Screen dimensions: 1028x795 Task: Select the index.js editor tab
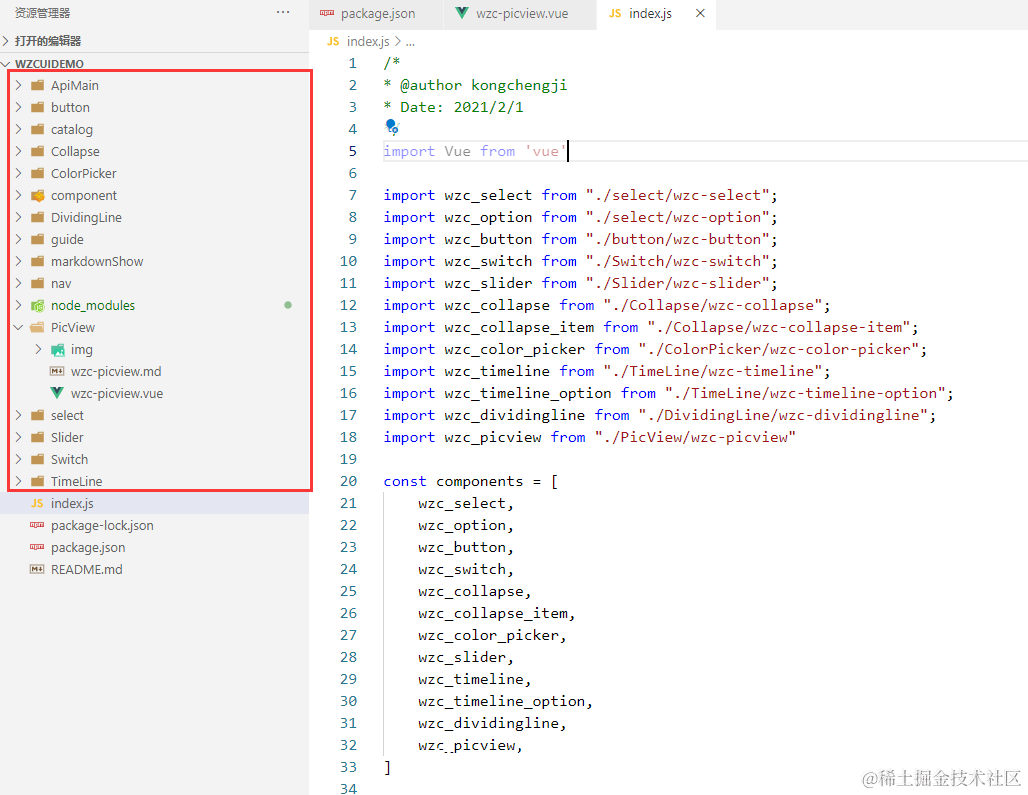coord(656,14)
